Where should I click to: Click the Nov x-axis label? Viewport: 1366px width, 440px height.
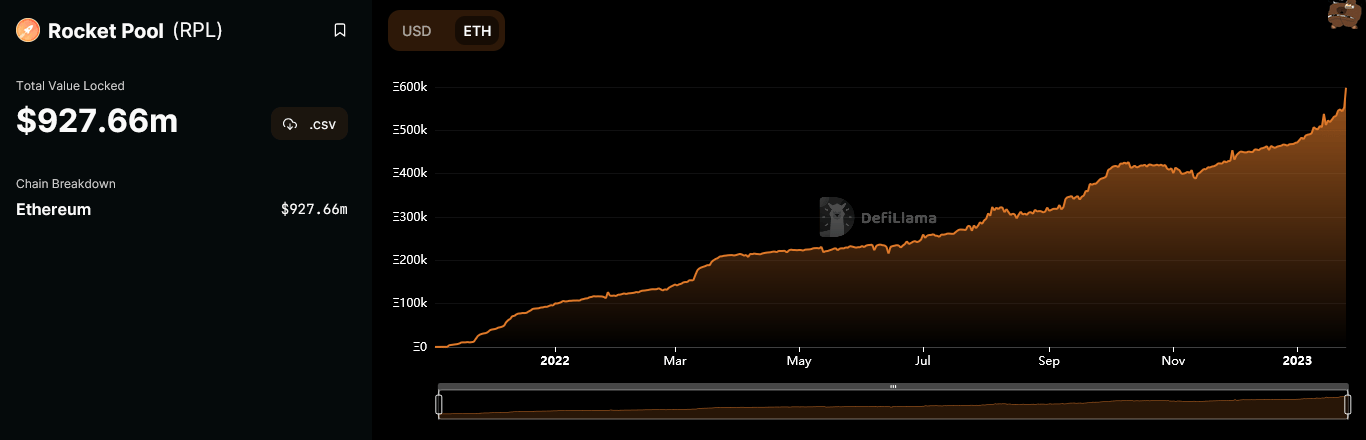(1174, 361)
